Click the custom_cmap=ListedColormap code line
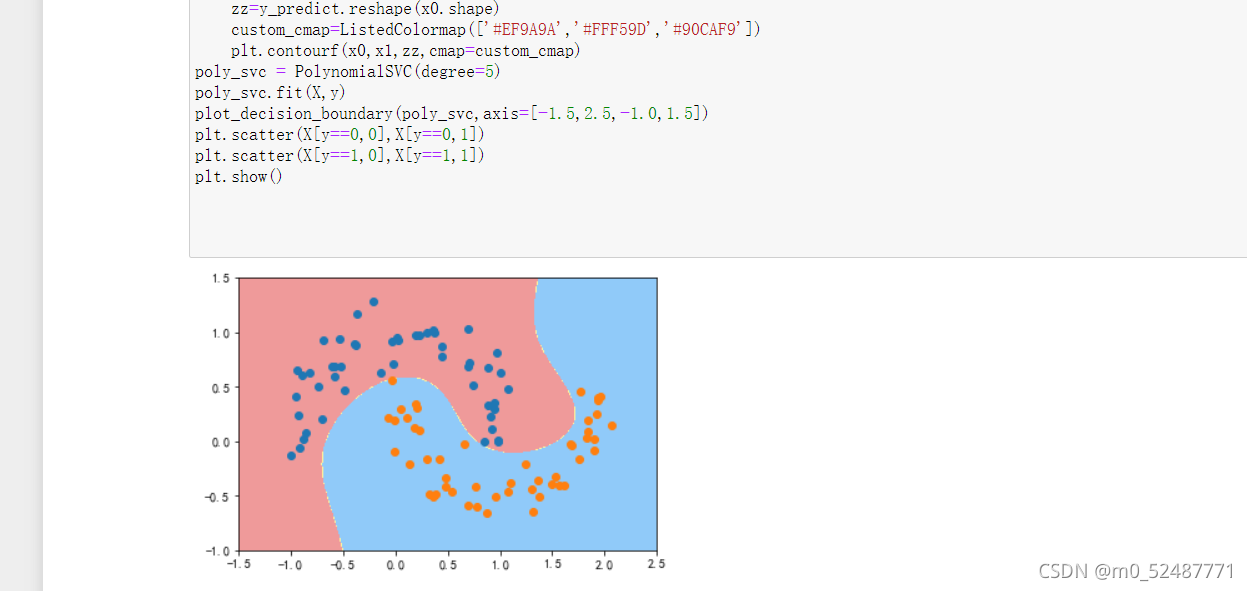This screenshot has height=591, width=1247. click(496, 29)
